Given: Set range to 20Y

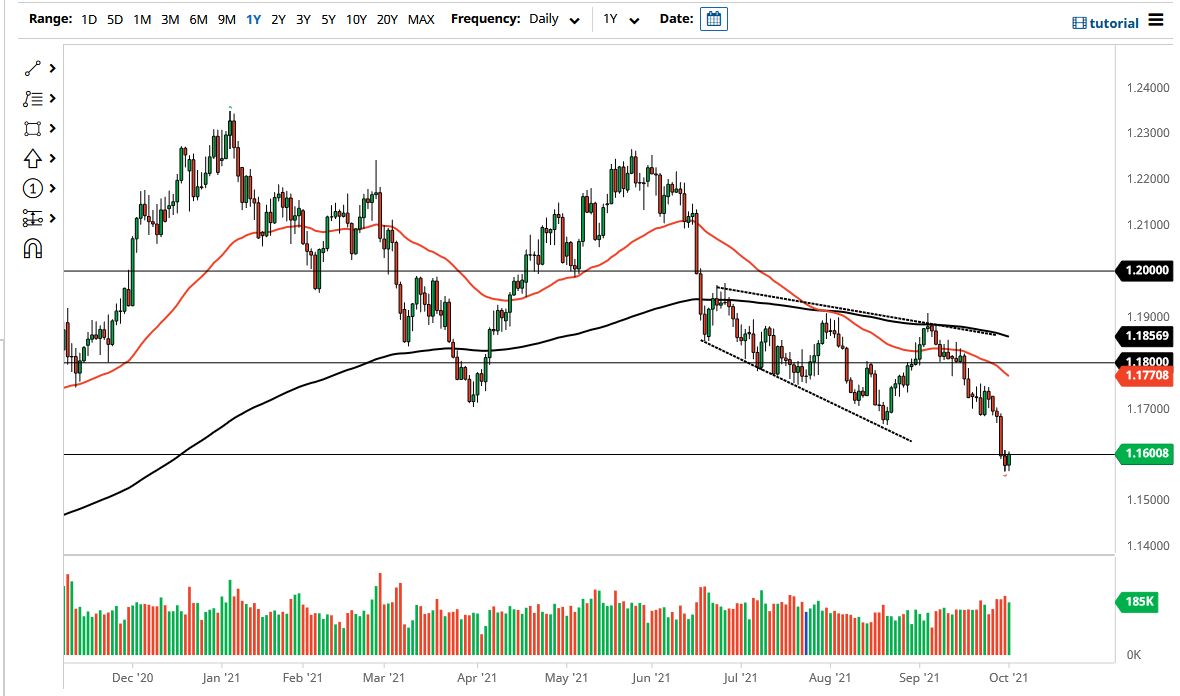Looking at the screenshot, I should tap(387, 20).
